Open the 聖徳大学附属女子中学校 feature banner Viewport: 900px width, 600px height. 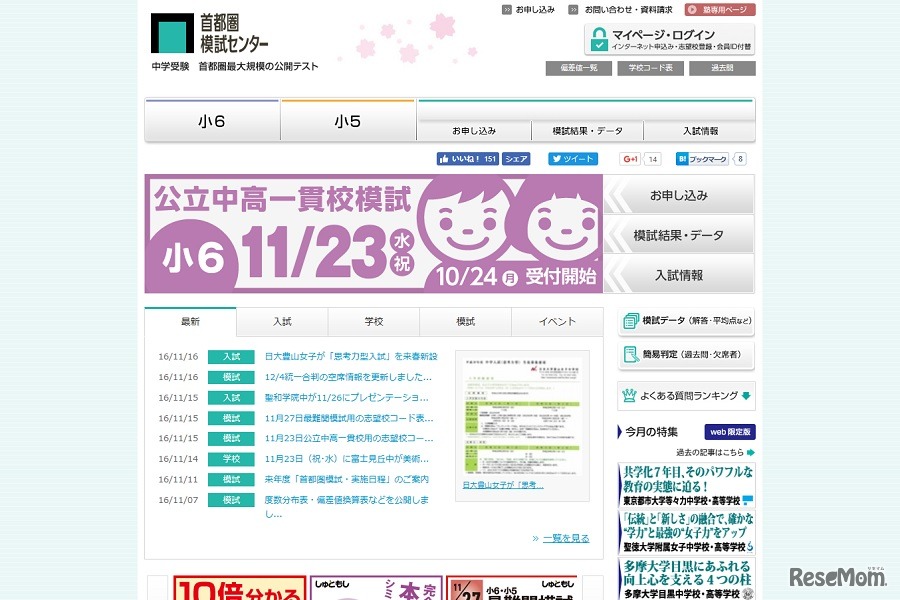(686, 532)
